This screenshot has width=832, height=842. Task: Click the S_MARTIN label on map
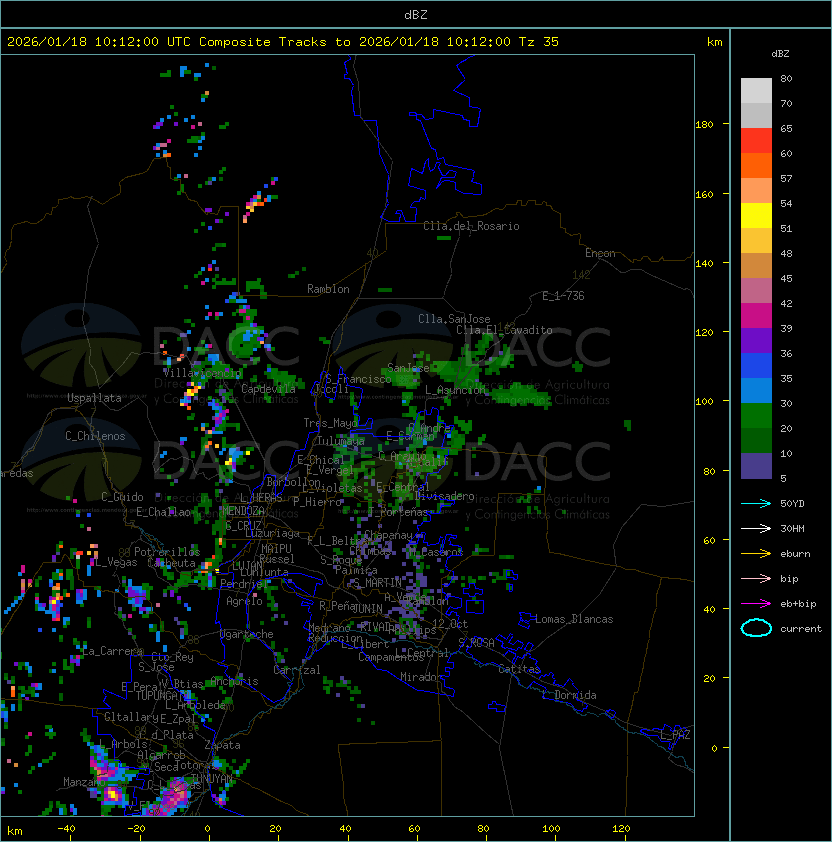(x=378, y=582)
